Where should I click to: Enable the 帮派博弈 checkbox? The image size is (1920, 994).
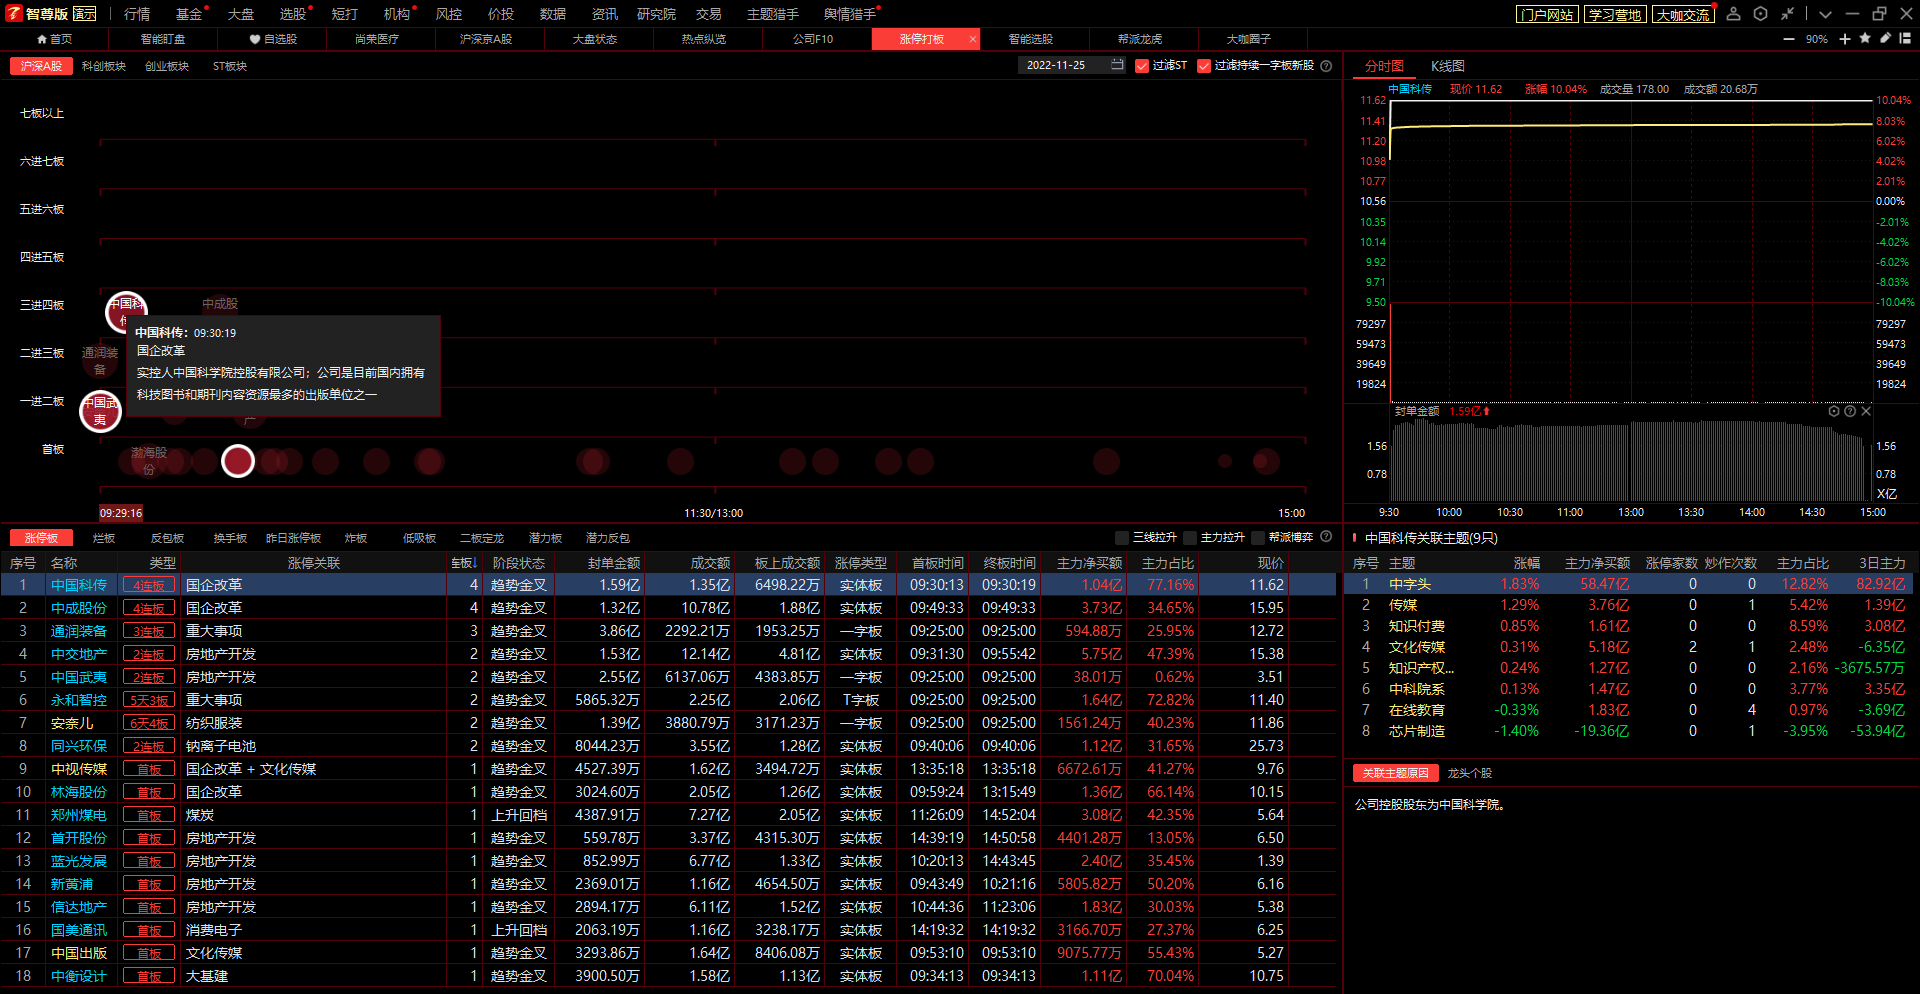1258,538
